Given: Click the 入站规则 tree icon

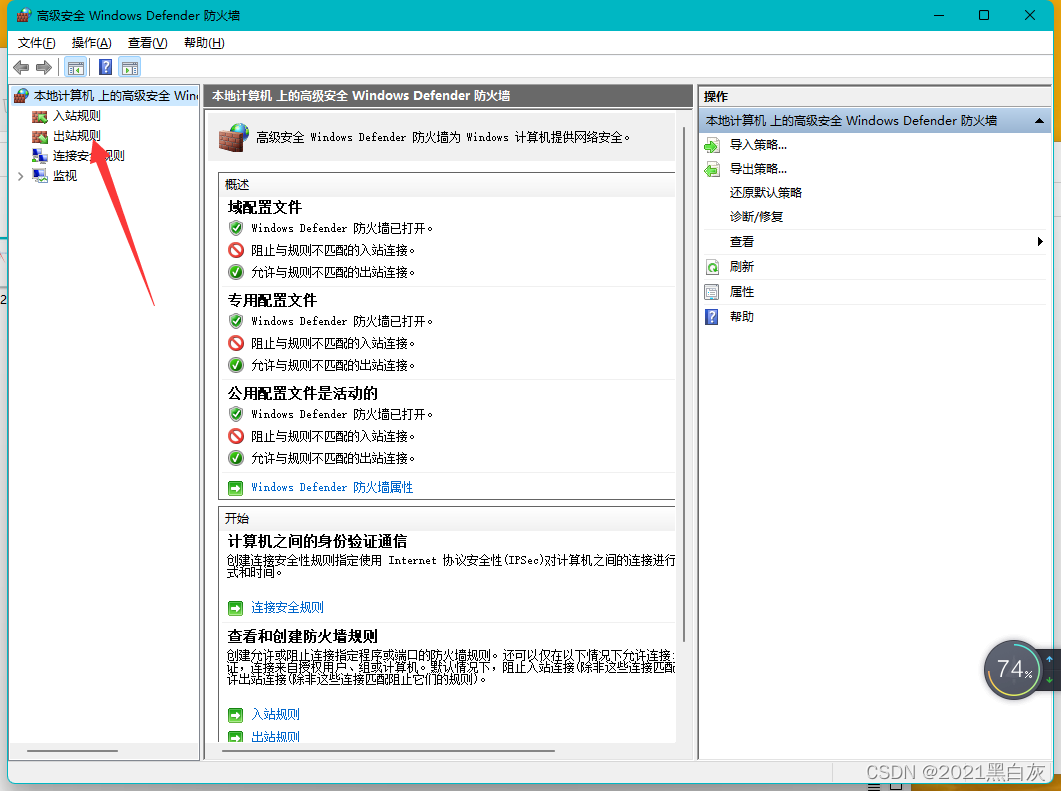Looking at the screenshot, I should pos(40,116).
